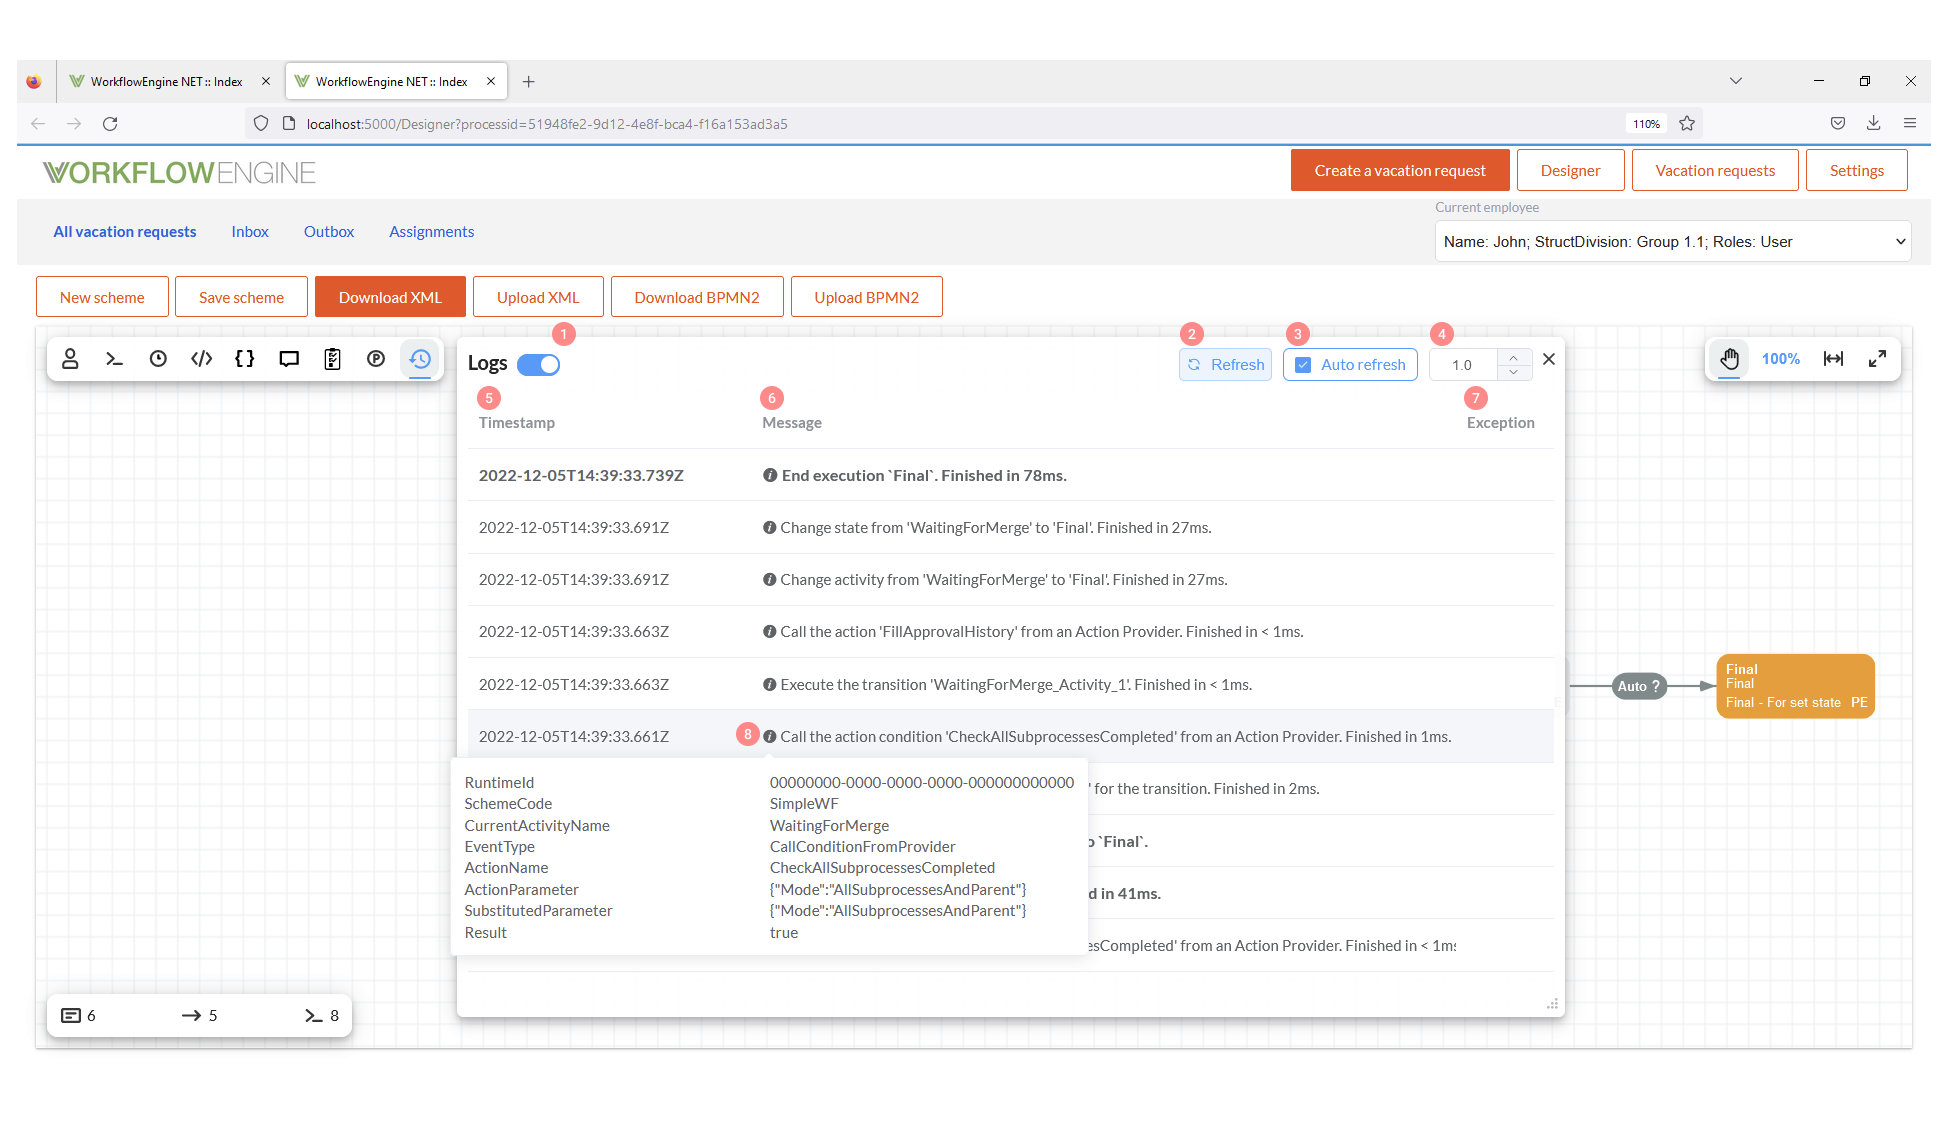This screenshot has height=1130, width=1948.
Task: Open the checklist clipboard icon
Action: 333,359
